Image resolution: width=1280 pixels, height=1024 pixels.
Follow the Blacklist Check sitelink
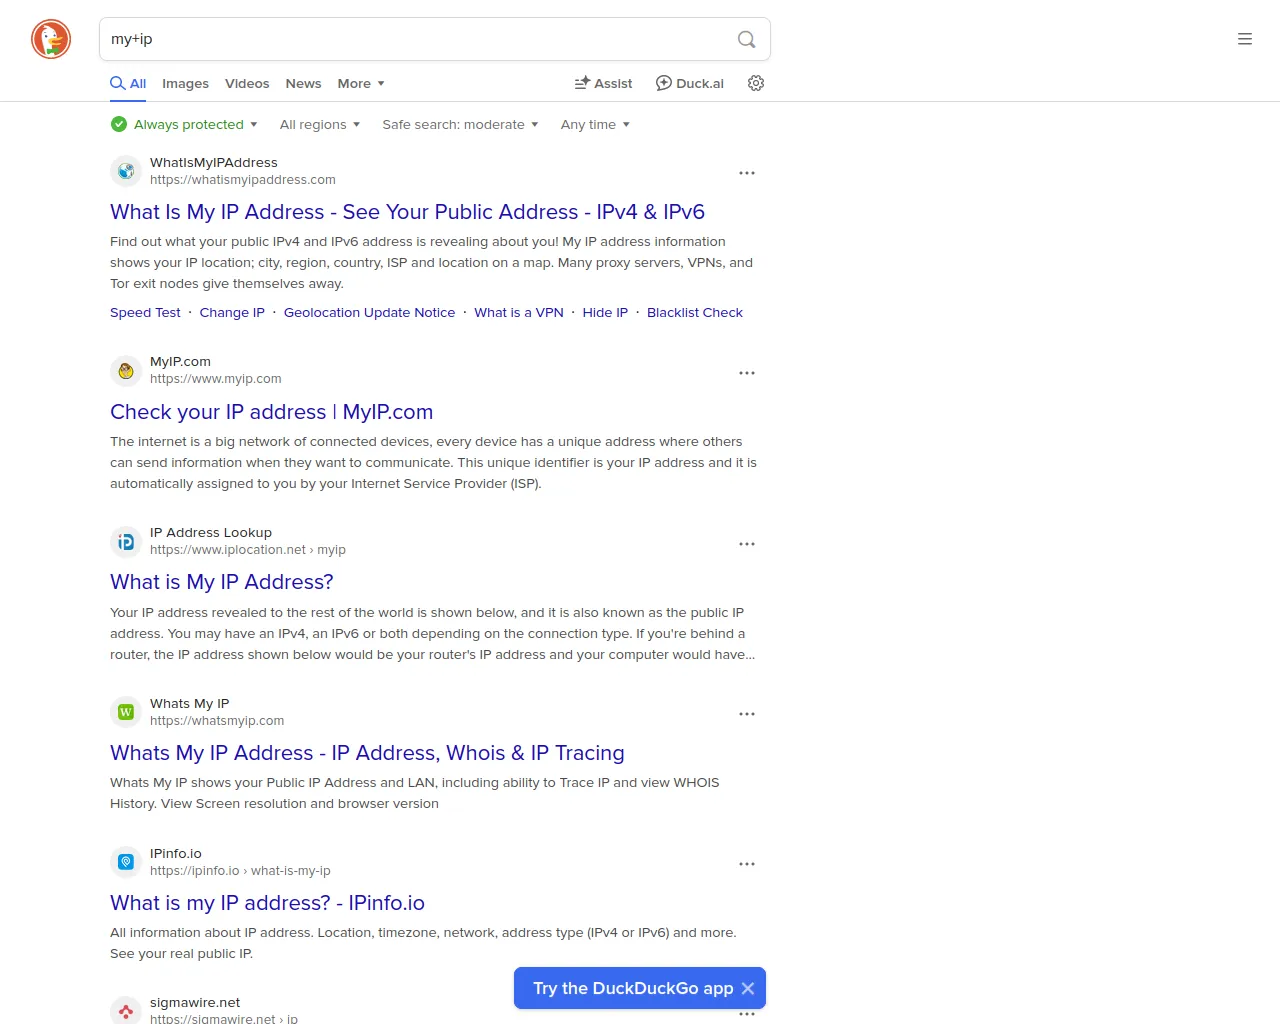point(695,312)
